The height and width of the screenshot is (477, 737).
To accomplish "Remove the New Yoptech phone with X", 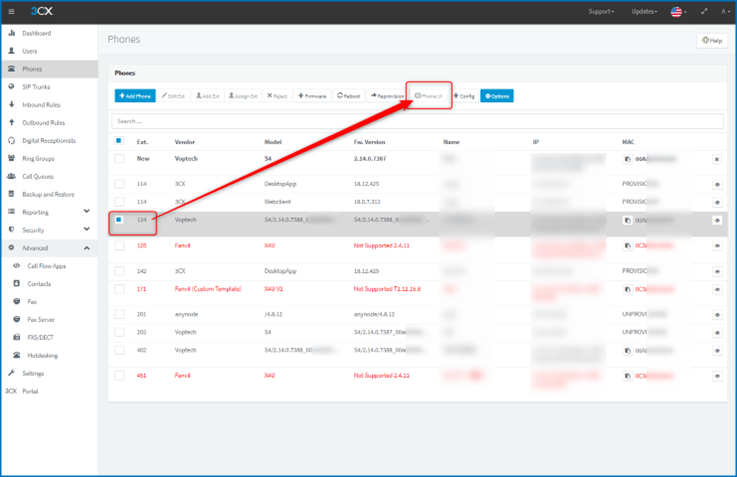I will click(717, 159).
